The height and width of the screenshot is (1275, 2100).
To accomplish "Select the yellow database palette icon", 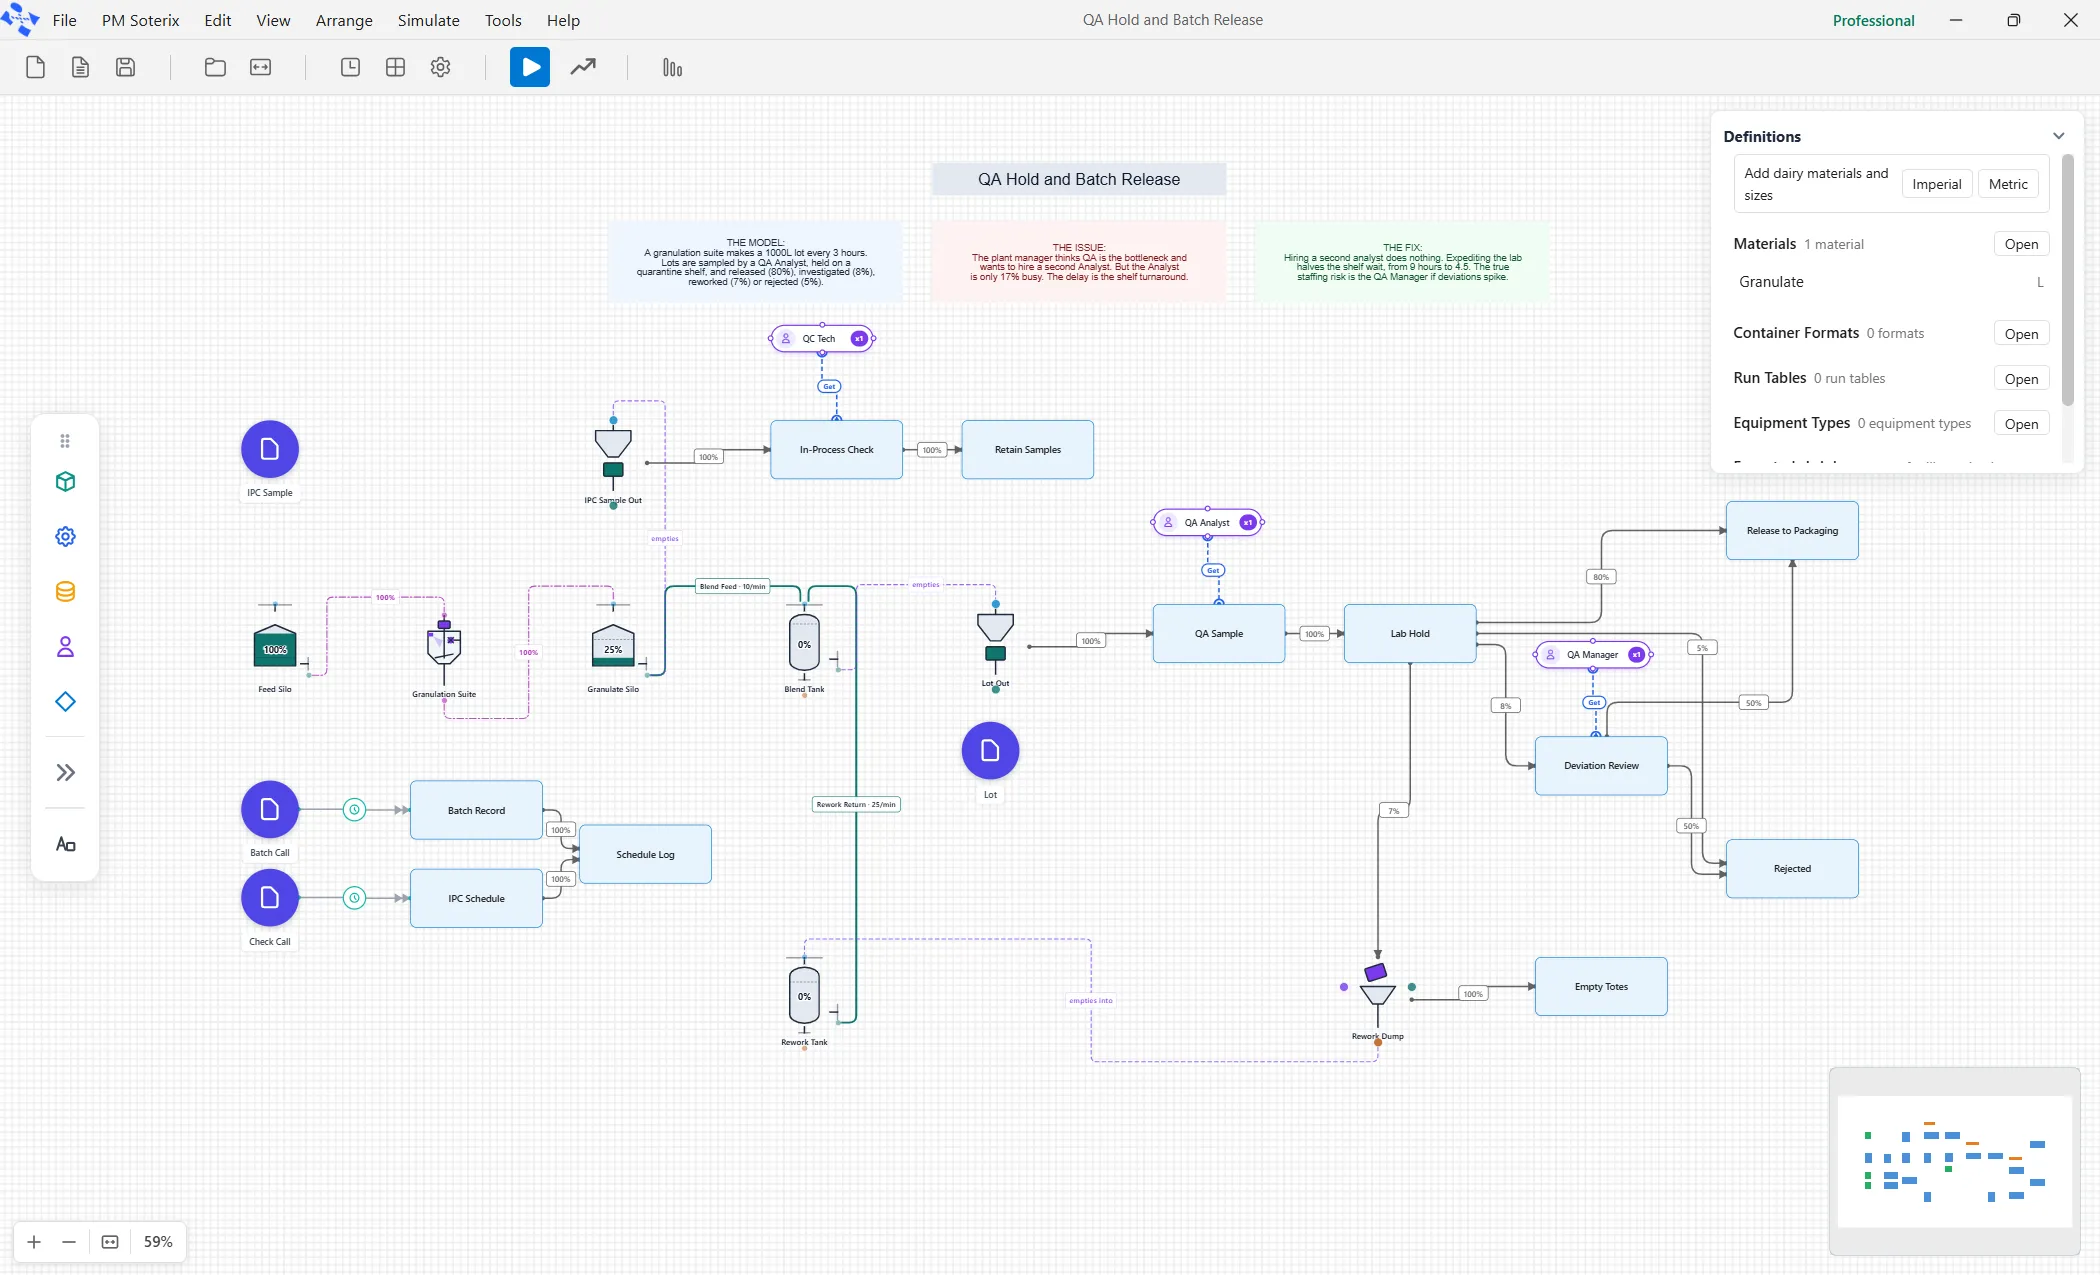I will (65, 592).
